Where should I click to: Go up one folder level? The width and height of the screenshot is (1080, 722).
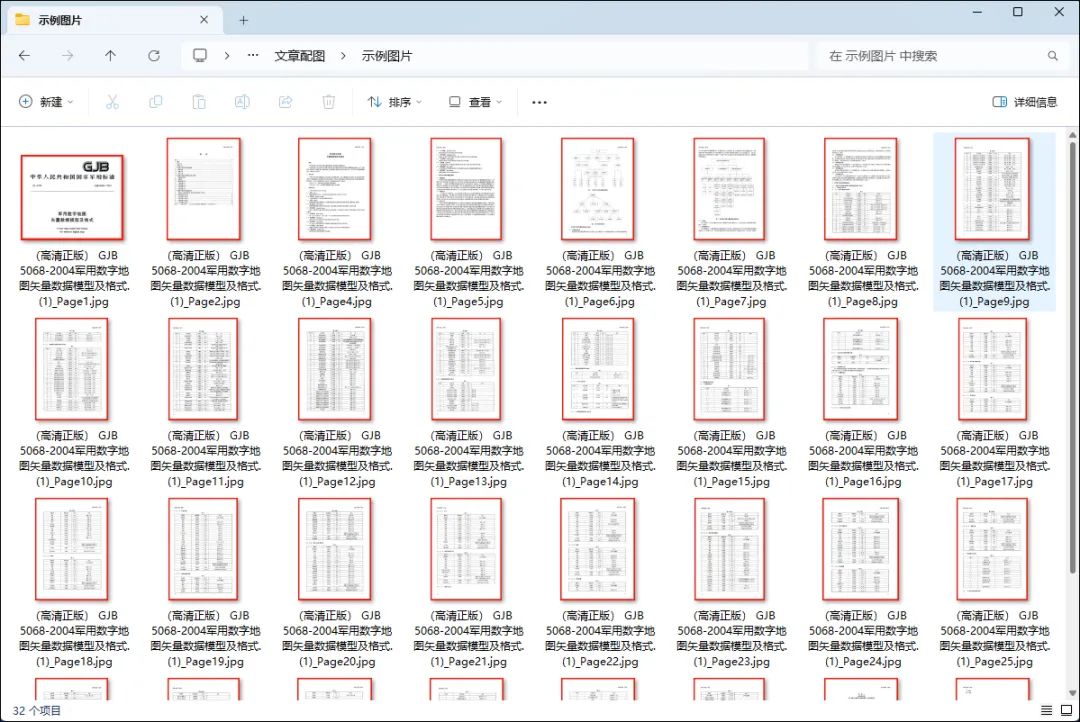tap(110, 56)
